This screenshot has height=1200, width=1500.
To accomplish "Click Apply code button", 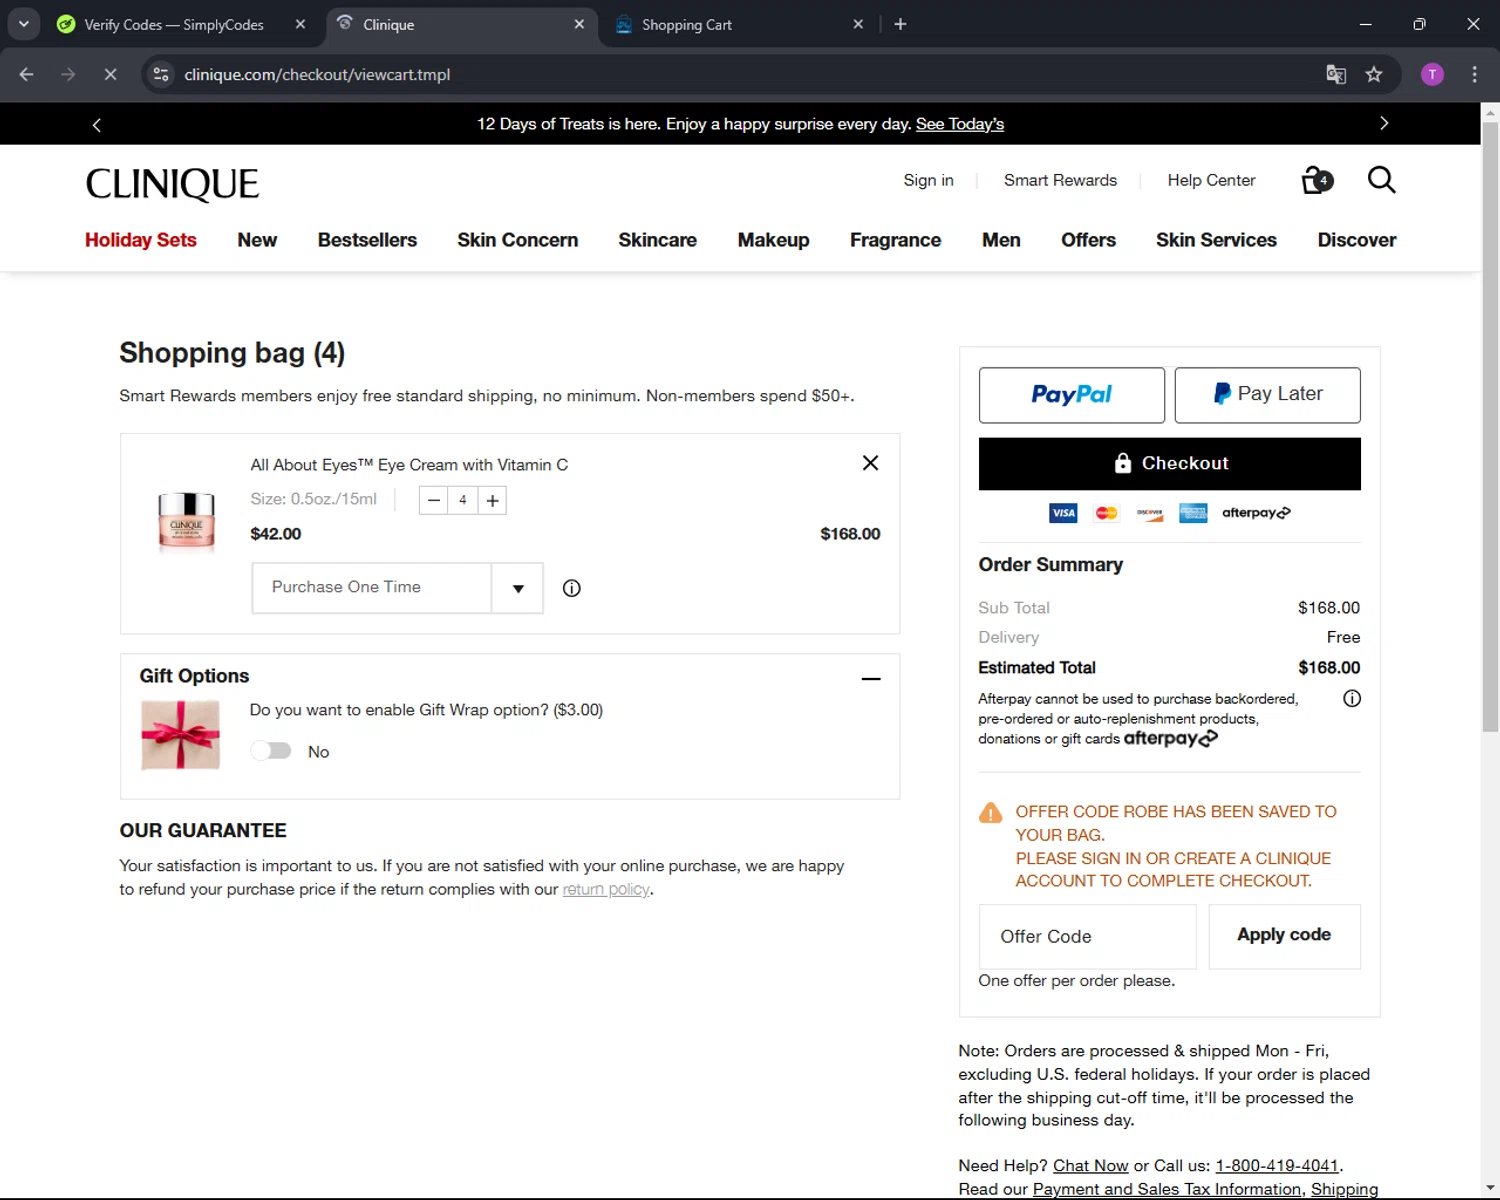I will (1284, 936).
